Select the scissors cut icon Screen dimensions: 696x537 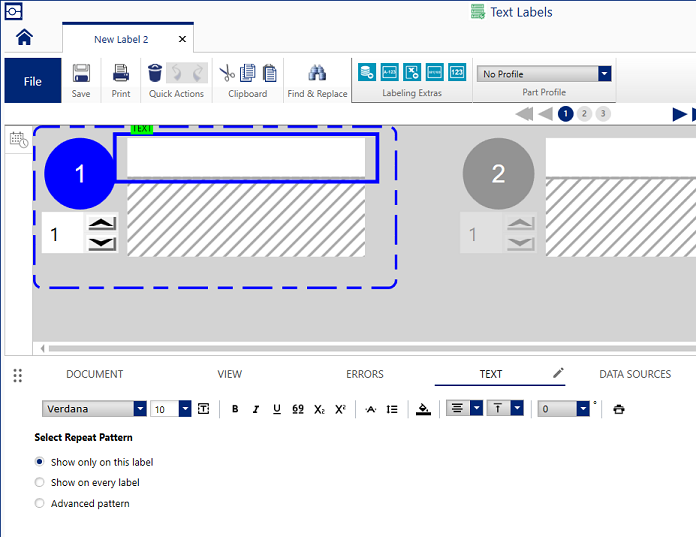click(x=227, y=73)
